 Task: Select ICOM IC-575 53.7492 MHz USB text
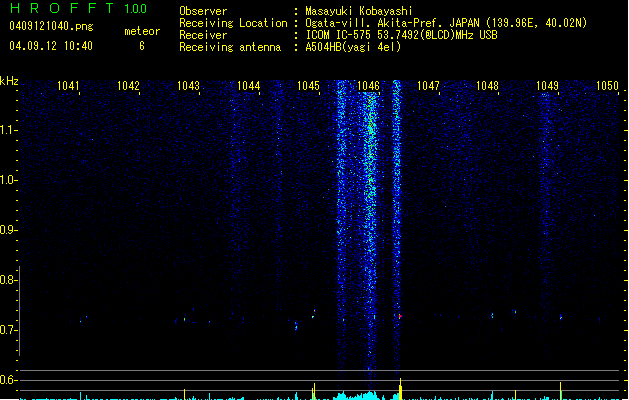(x=402, y=35)
